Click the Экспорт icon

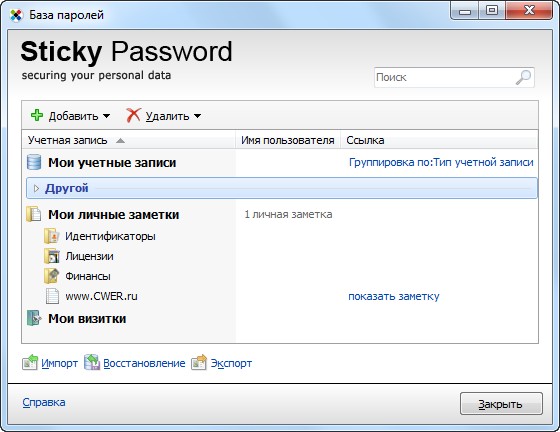tap(199, 362)
